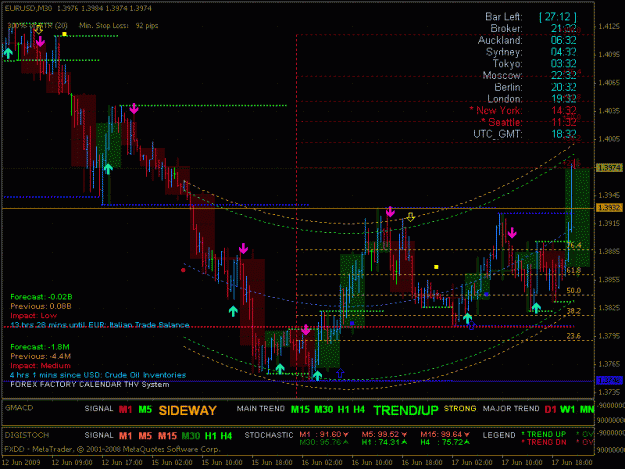Click the yellow square at the top green dotted line's start
This screenshot has height=469, width=625.
pyautogui.click(x=65, y=34)
